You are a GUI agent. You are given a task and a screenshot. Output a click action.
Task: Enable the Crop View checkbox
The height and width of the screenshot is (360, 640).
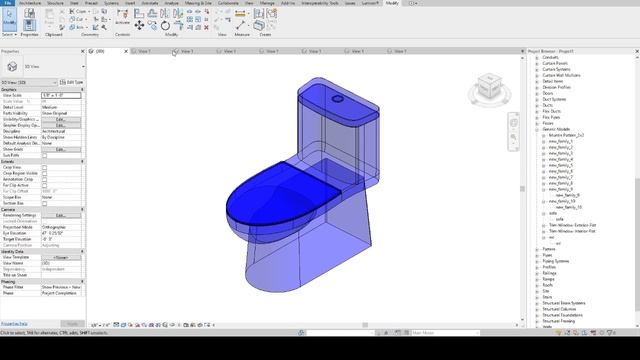[x=44, y=167]
